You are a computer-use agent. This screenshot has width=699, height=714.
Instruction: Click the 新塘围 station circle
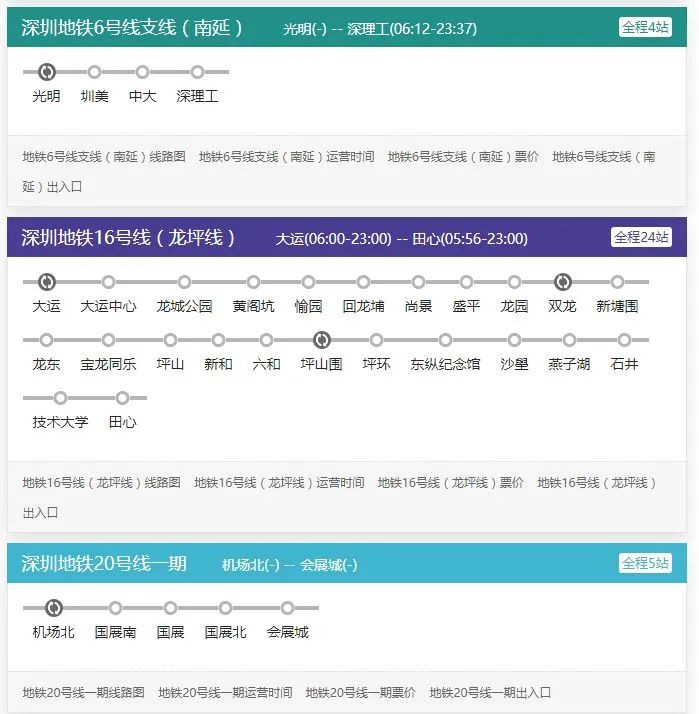pos(617,282)
